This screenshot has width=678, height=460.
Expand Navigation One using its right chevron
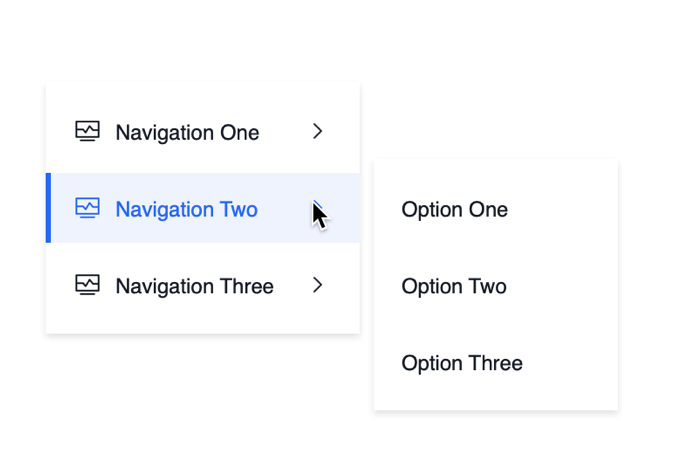[318, 131]
